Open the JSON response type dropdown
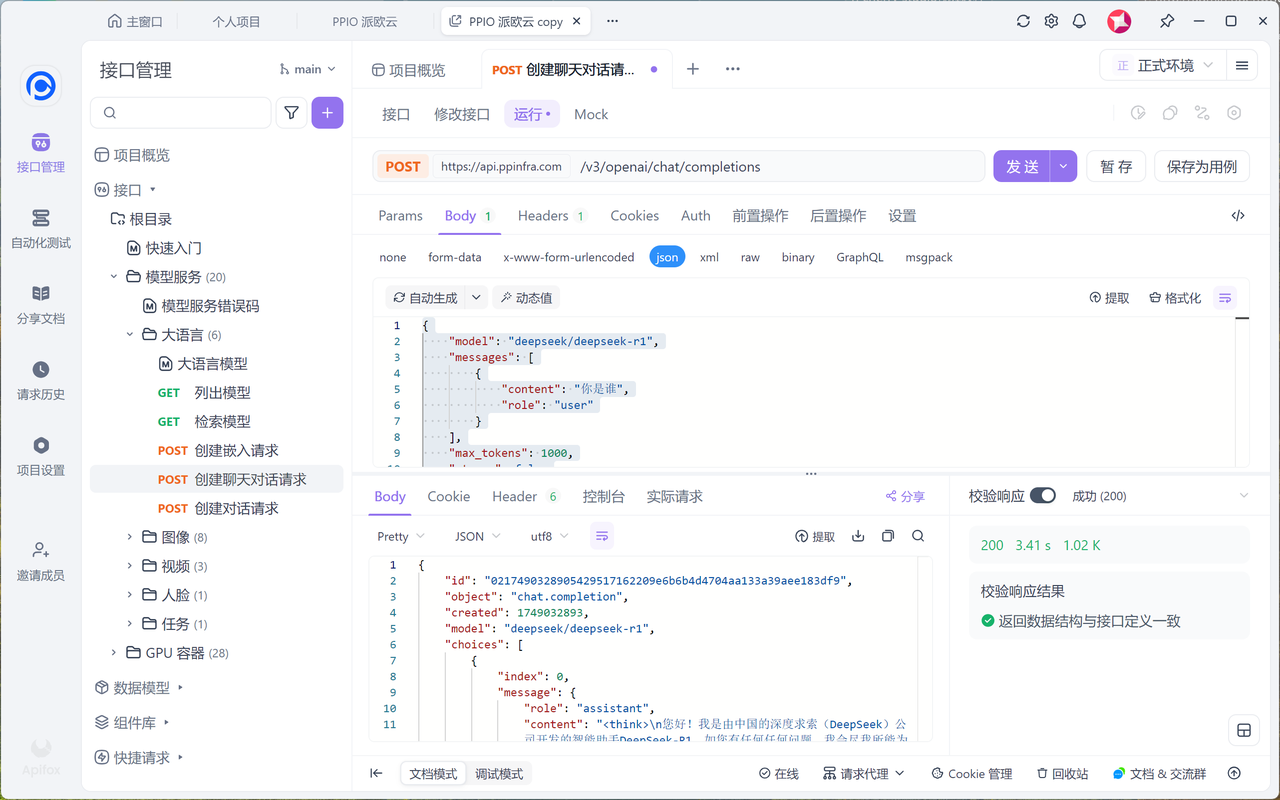Image resolution: width=1280 pixels, height=800 pixels. tap(477, 537)
